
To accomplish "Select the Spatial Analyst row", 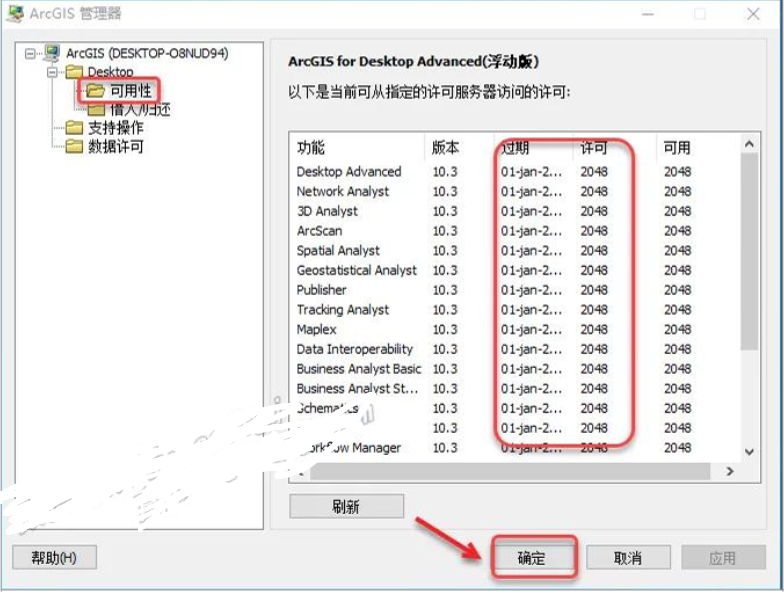I will pos(515,250).
